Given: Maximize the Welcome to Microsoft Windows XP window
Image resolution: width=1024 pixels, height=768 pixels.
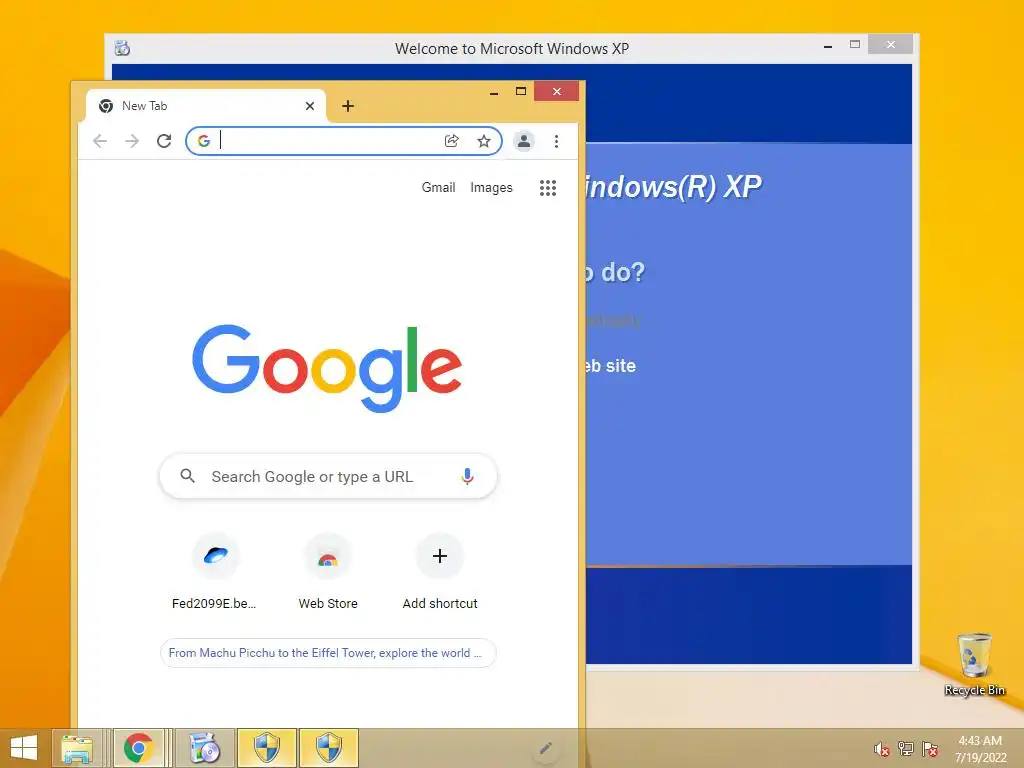Looking at the screenshot, I should click(x=855, y=45).
